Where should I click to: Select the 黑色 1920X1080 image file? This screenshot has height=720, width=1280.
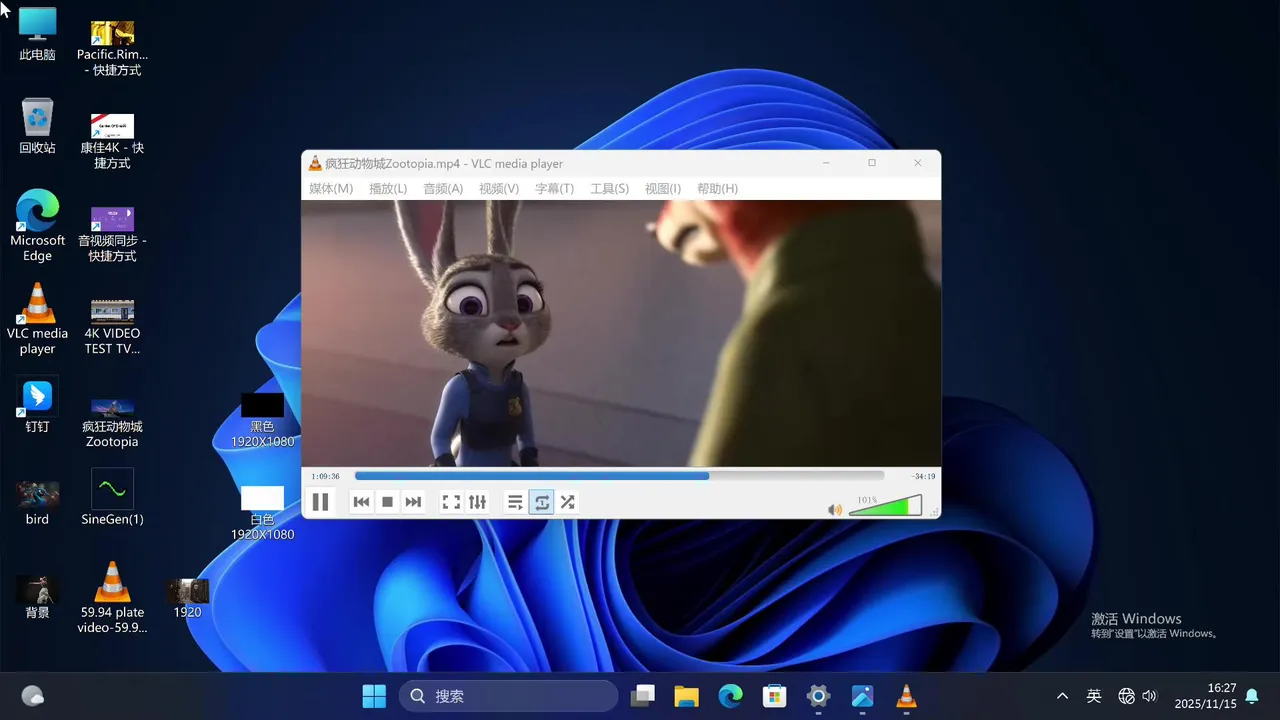click(x=262, y=420)
